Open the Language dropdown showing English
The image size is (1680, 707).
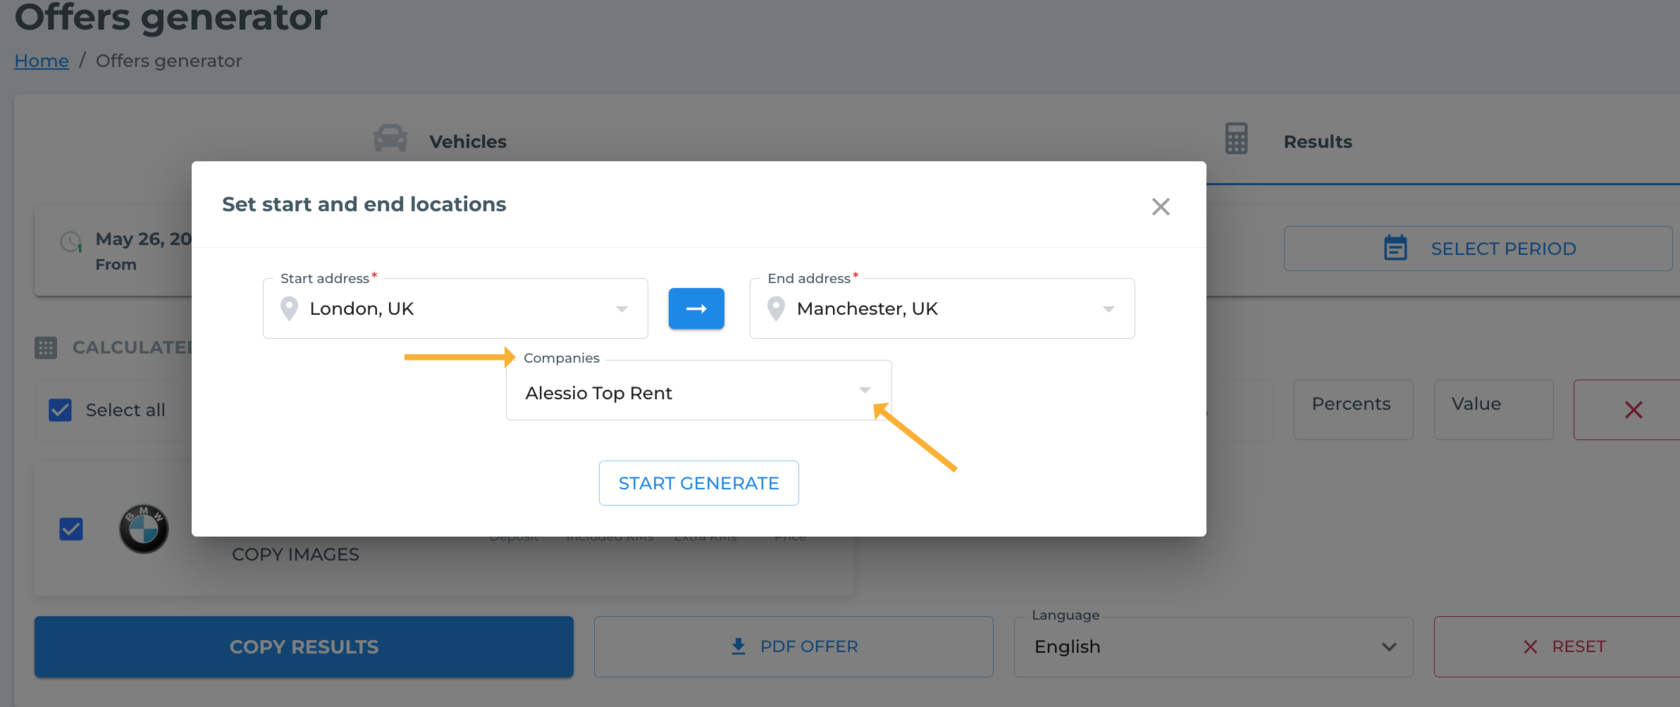[1214, 647]
